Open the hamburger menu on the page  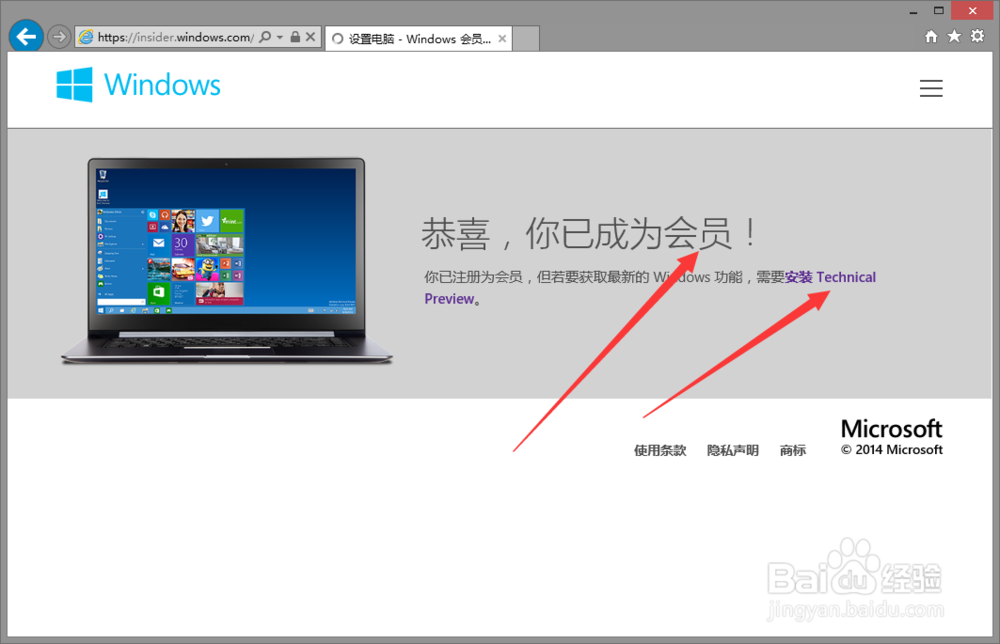pos(931,88)
